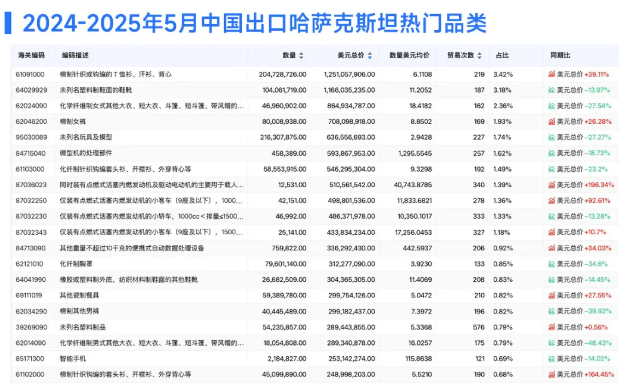Click description 未列名玩具及模型
This screenshot has width=619, height=383.
(86, 137)
